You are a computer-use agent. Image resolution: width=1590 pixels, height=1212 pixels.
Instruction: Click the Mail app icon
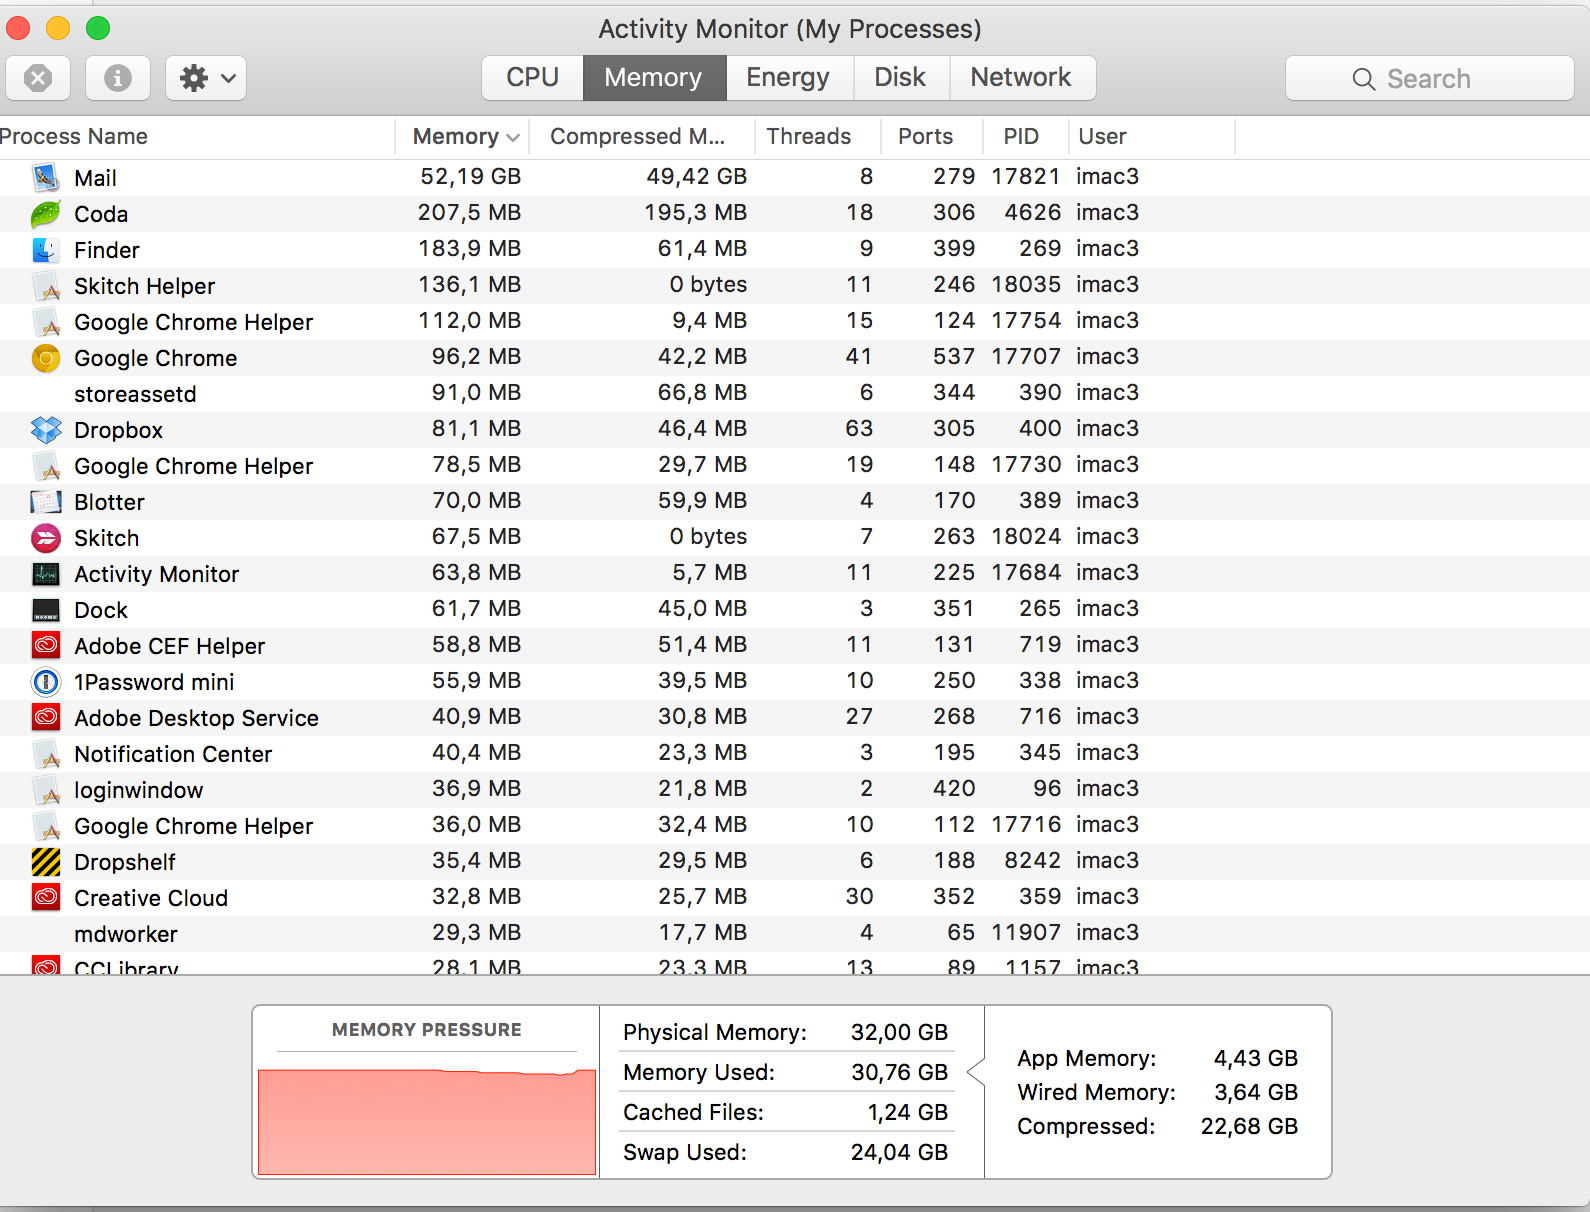pos(46,178)
